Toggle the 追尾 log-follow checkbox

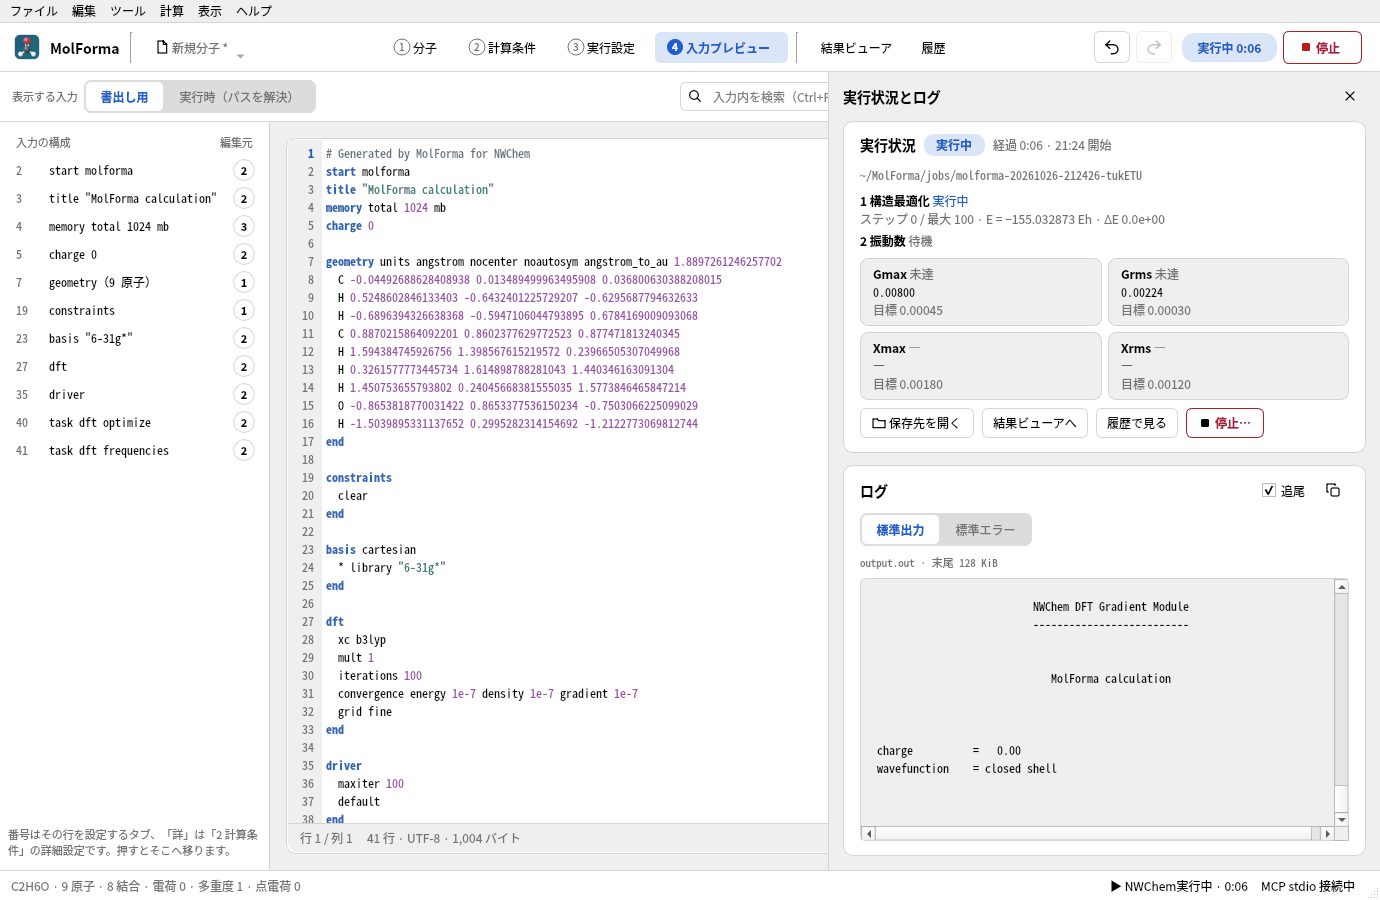coord(1269,490)
